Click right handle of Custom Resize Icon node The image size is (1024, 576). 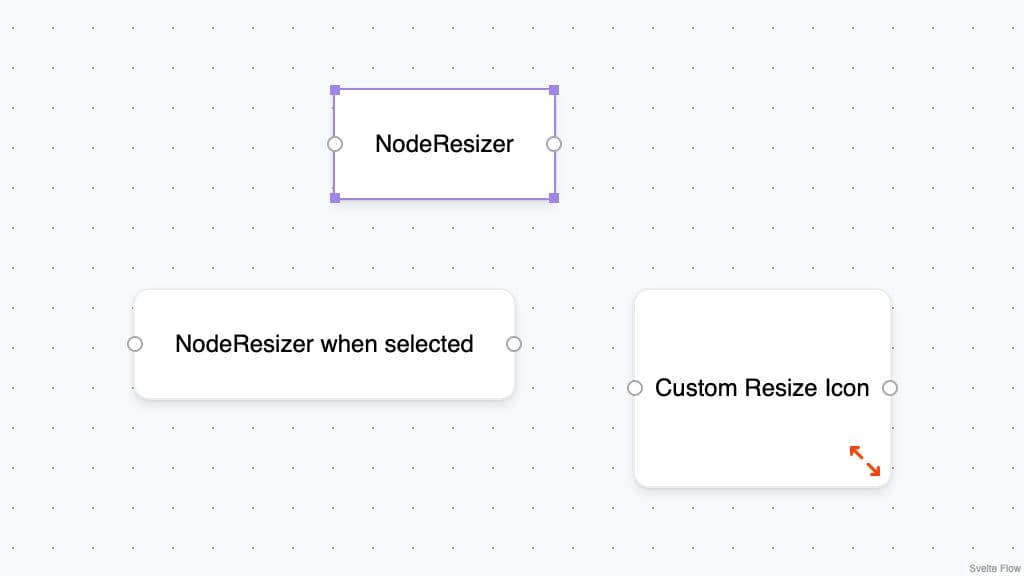coord(890,388)
